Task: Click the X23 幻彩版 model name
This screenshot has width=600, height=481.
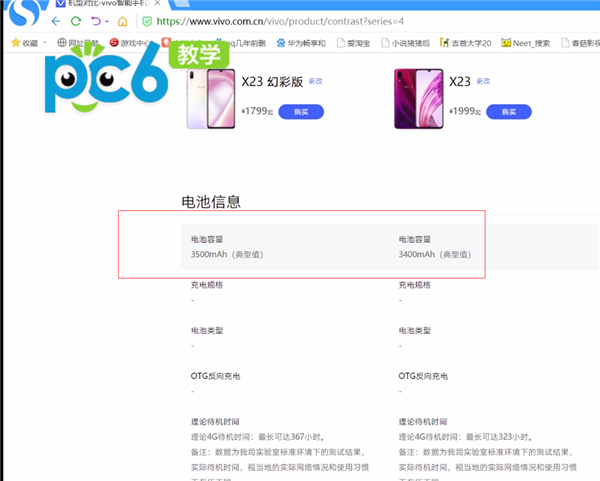Action: [x=272, y=82]
